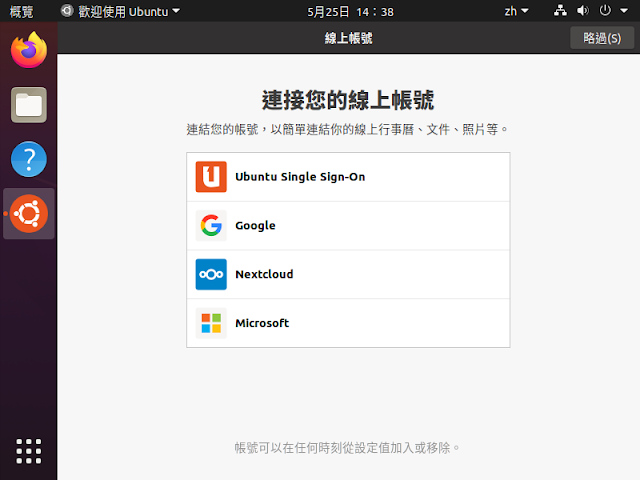Select Ubuntu Single Sign-On account
Viewport: 640px width, 480px height.
pyautogui.click(x=348, y=177)
